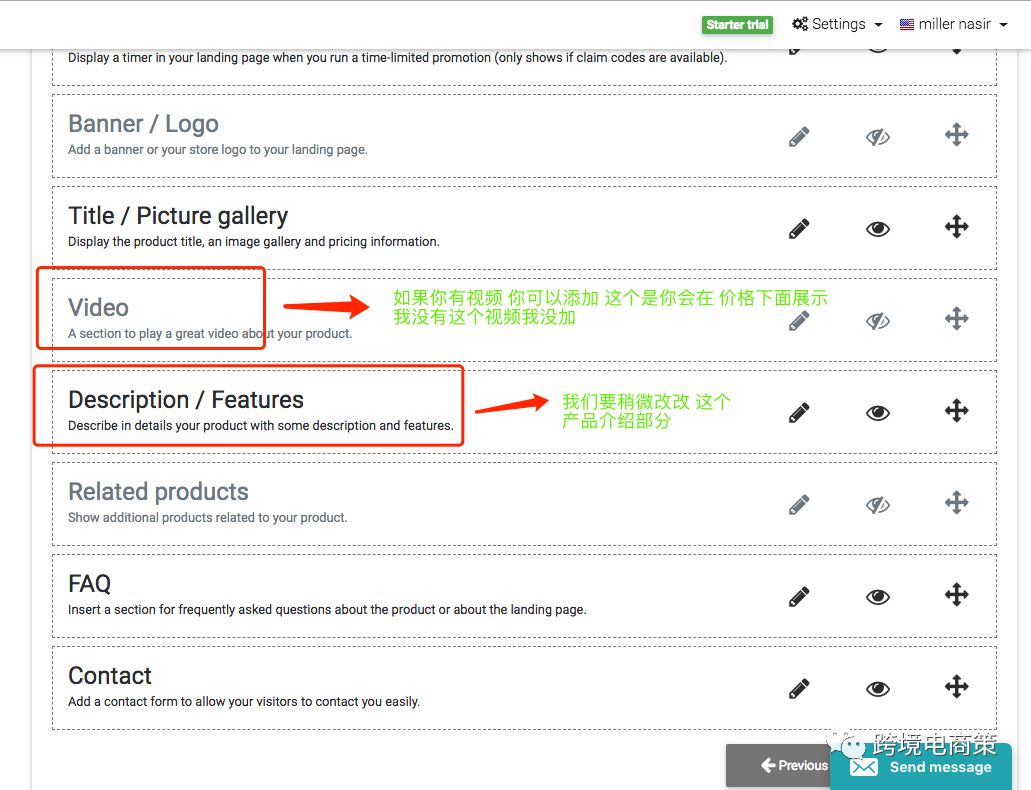Image resolution: width=1031 pixels, height=790 pixels.
Task: Click pencil icon for Title / Picture gallery
Action: click(x=799, y=228)
